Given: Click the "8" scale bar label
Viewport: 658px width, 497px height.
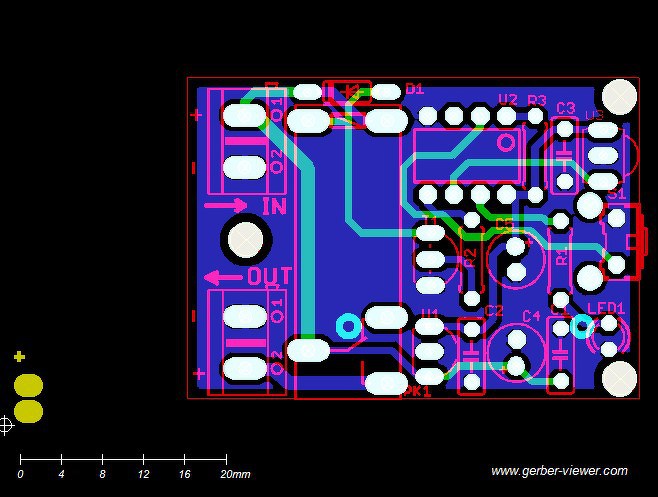Looking at the screenshot, I should (x=102, y=474).
